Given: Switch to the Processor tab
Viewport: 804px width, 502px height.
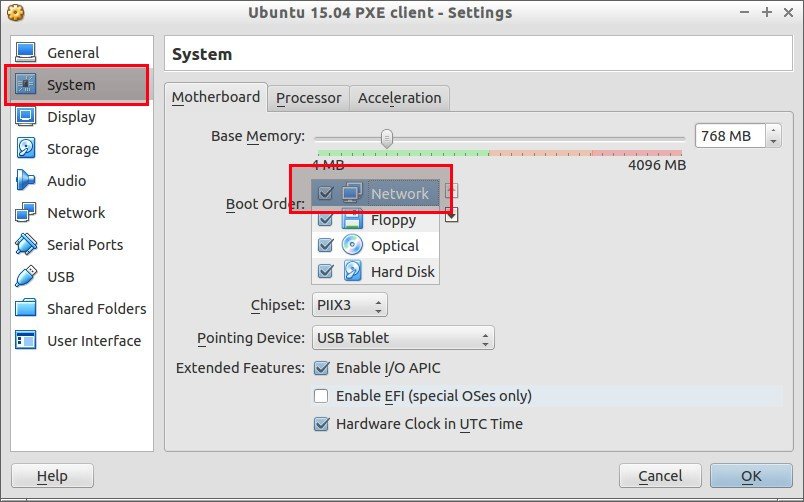Looking at the screenshot, I should coord(308,98).
